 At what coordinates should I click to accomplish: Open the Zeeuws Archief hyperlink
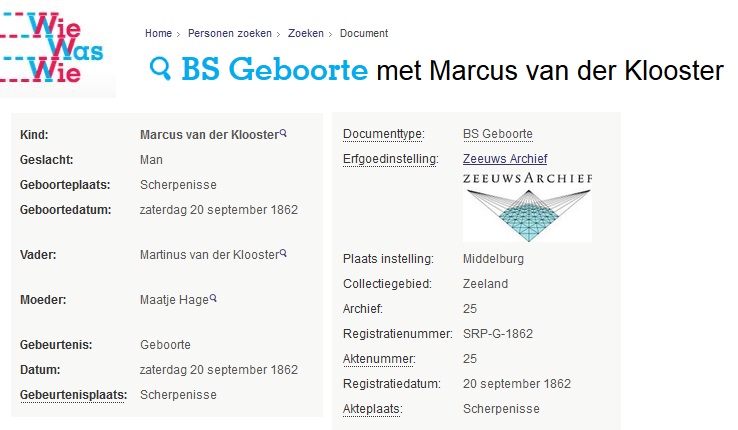coord(505,159)
